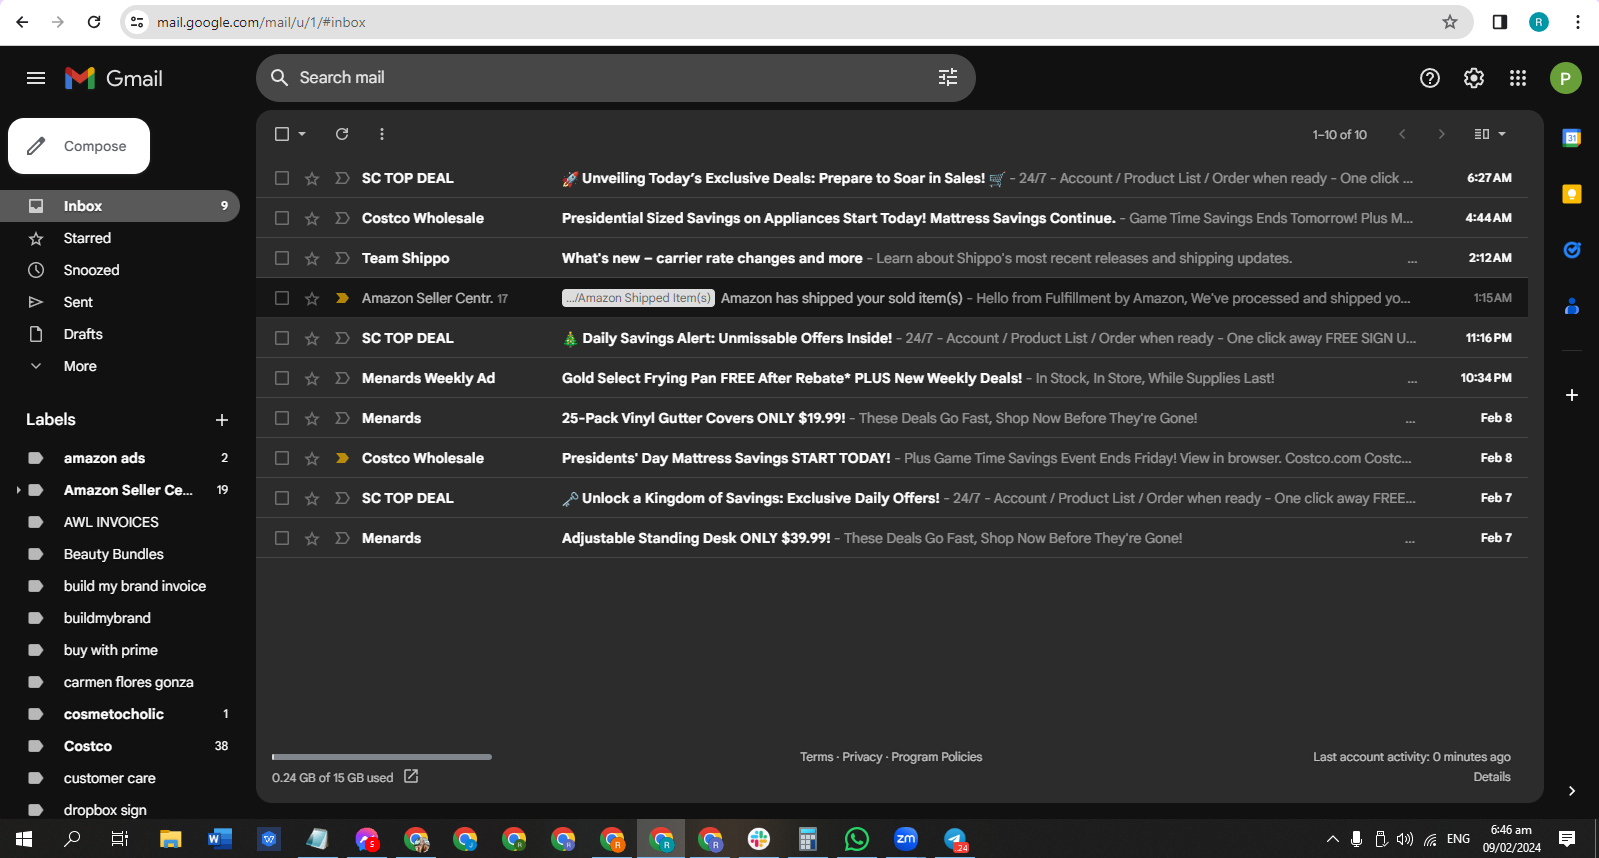Open Google Keep in the side panel

pos(1572,194)
